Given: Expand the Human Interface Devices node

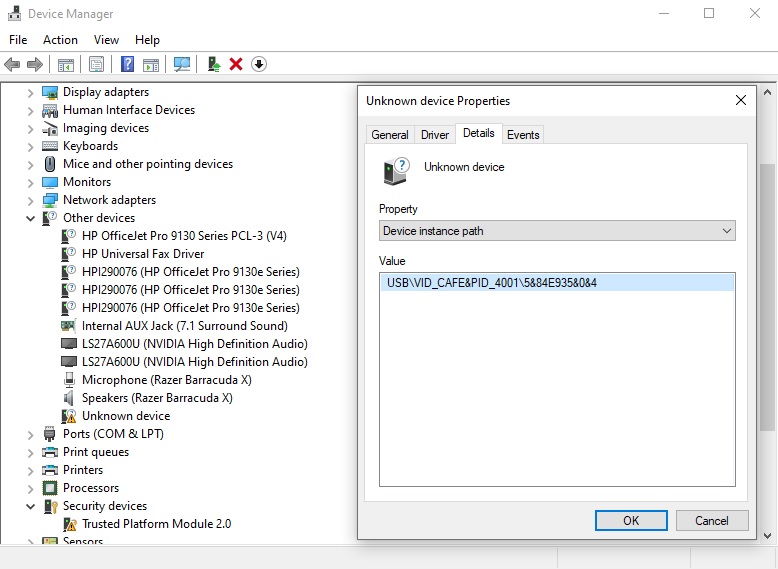Looking at the screenshot, I should (x=30, y=111).
